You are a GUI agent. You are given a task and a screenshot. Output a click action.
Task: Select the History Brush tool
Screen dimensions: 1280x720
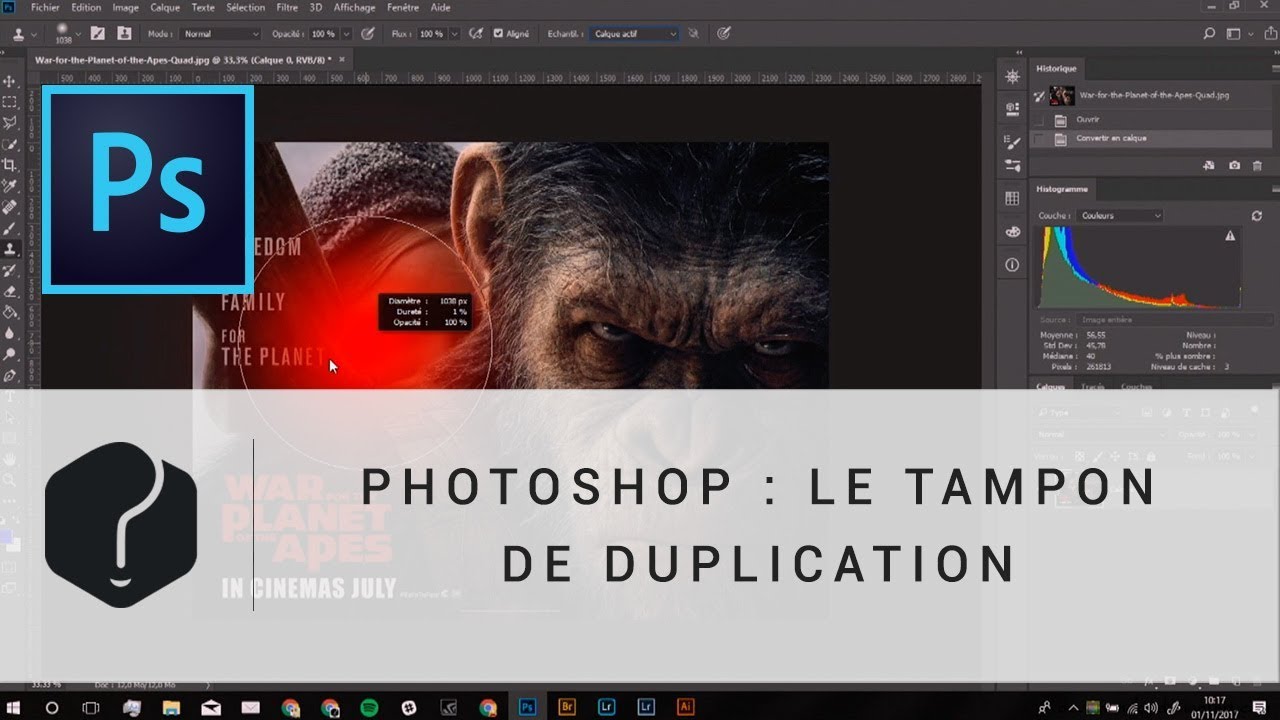click(10, 270)
